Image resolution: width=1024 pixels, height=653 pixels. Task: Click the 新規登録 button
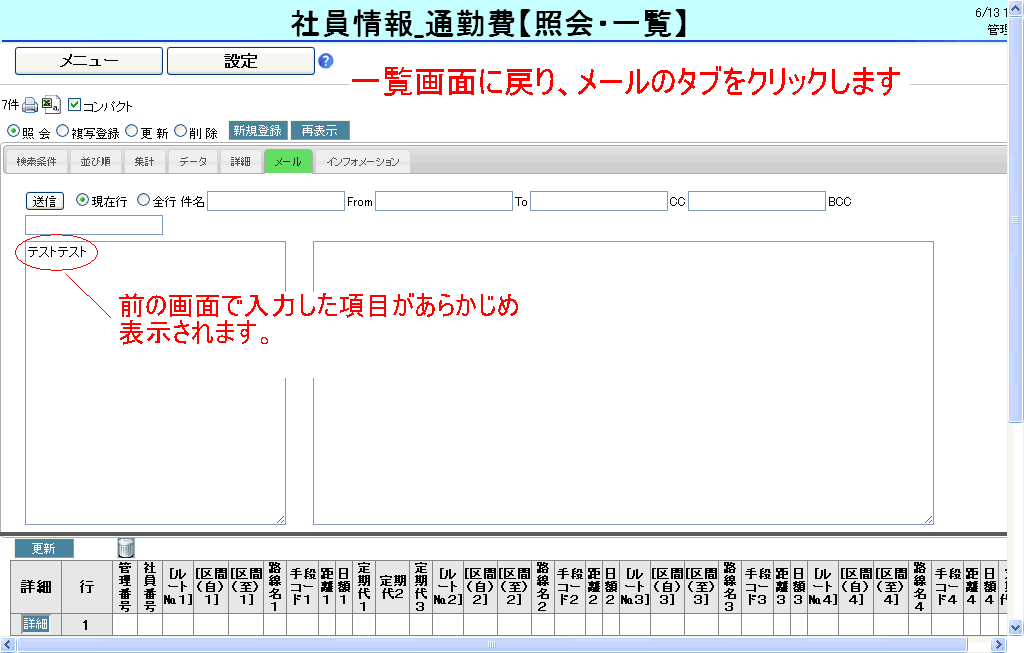(x=257, y=131)
